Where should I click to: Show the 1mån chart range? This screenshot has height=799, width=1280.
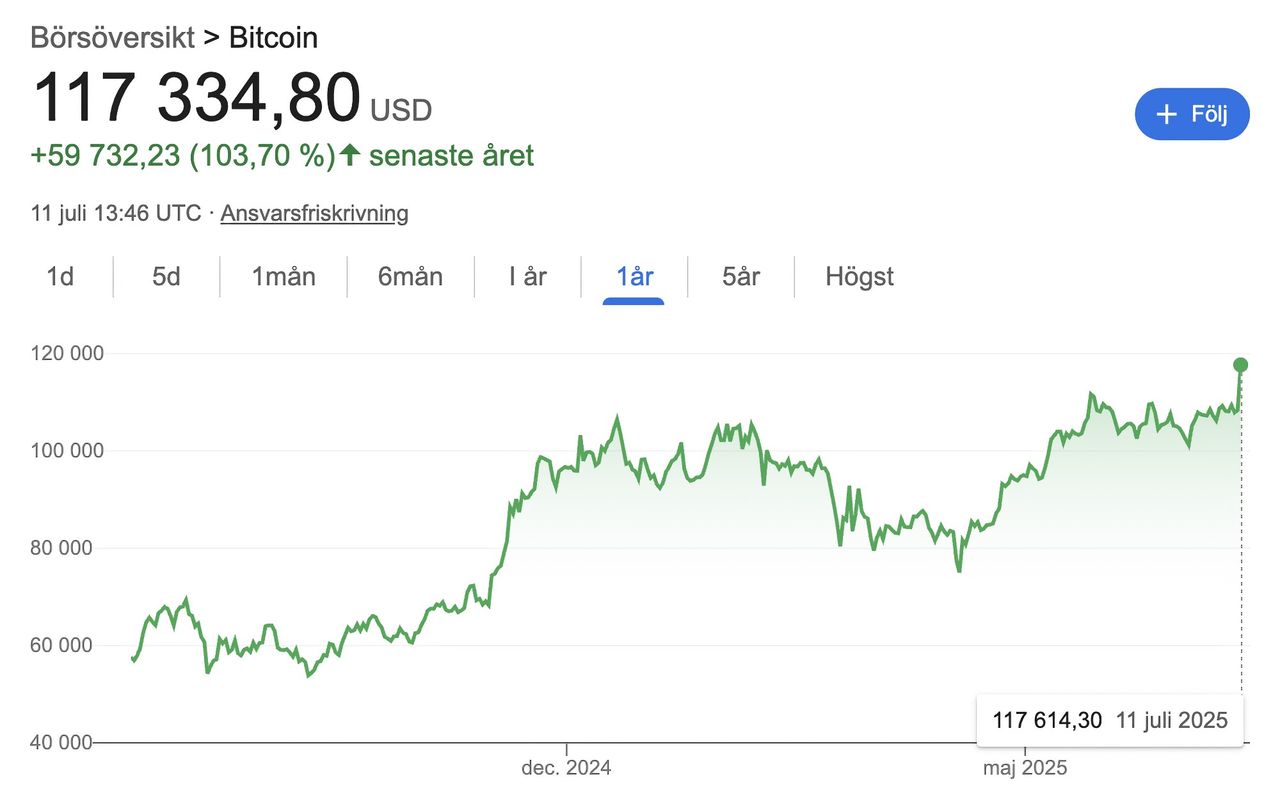[283, 277]
